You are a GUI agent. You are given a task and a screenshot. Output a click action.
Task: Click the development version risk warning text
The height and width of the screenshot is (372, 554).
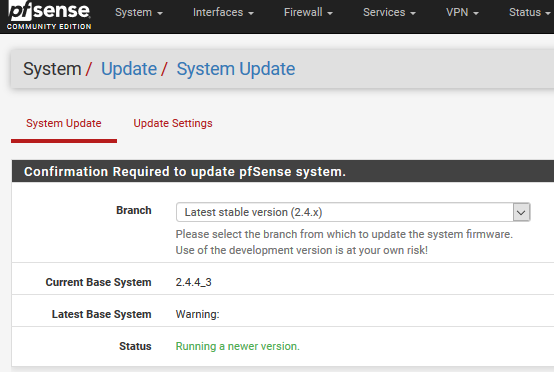pos(302,250)
